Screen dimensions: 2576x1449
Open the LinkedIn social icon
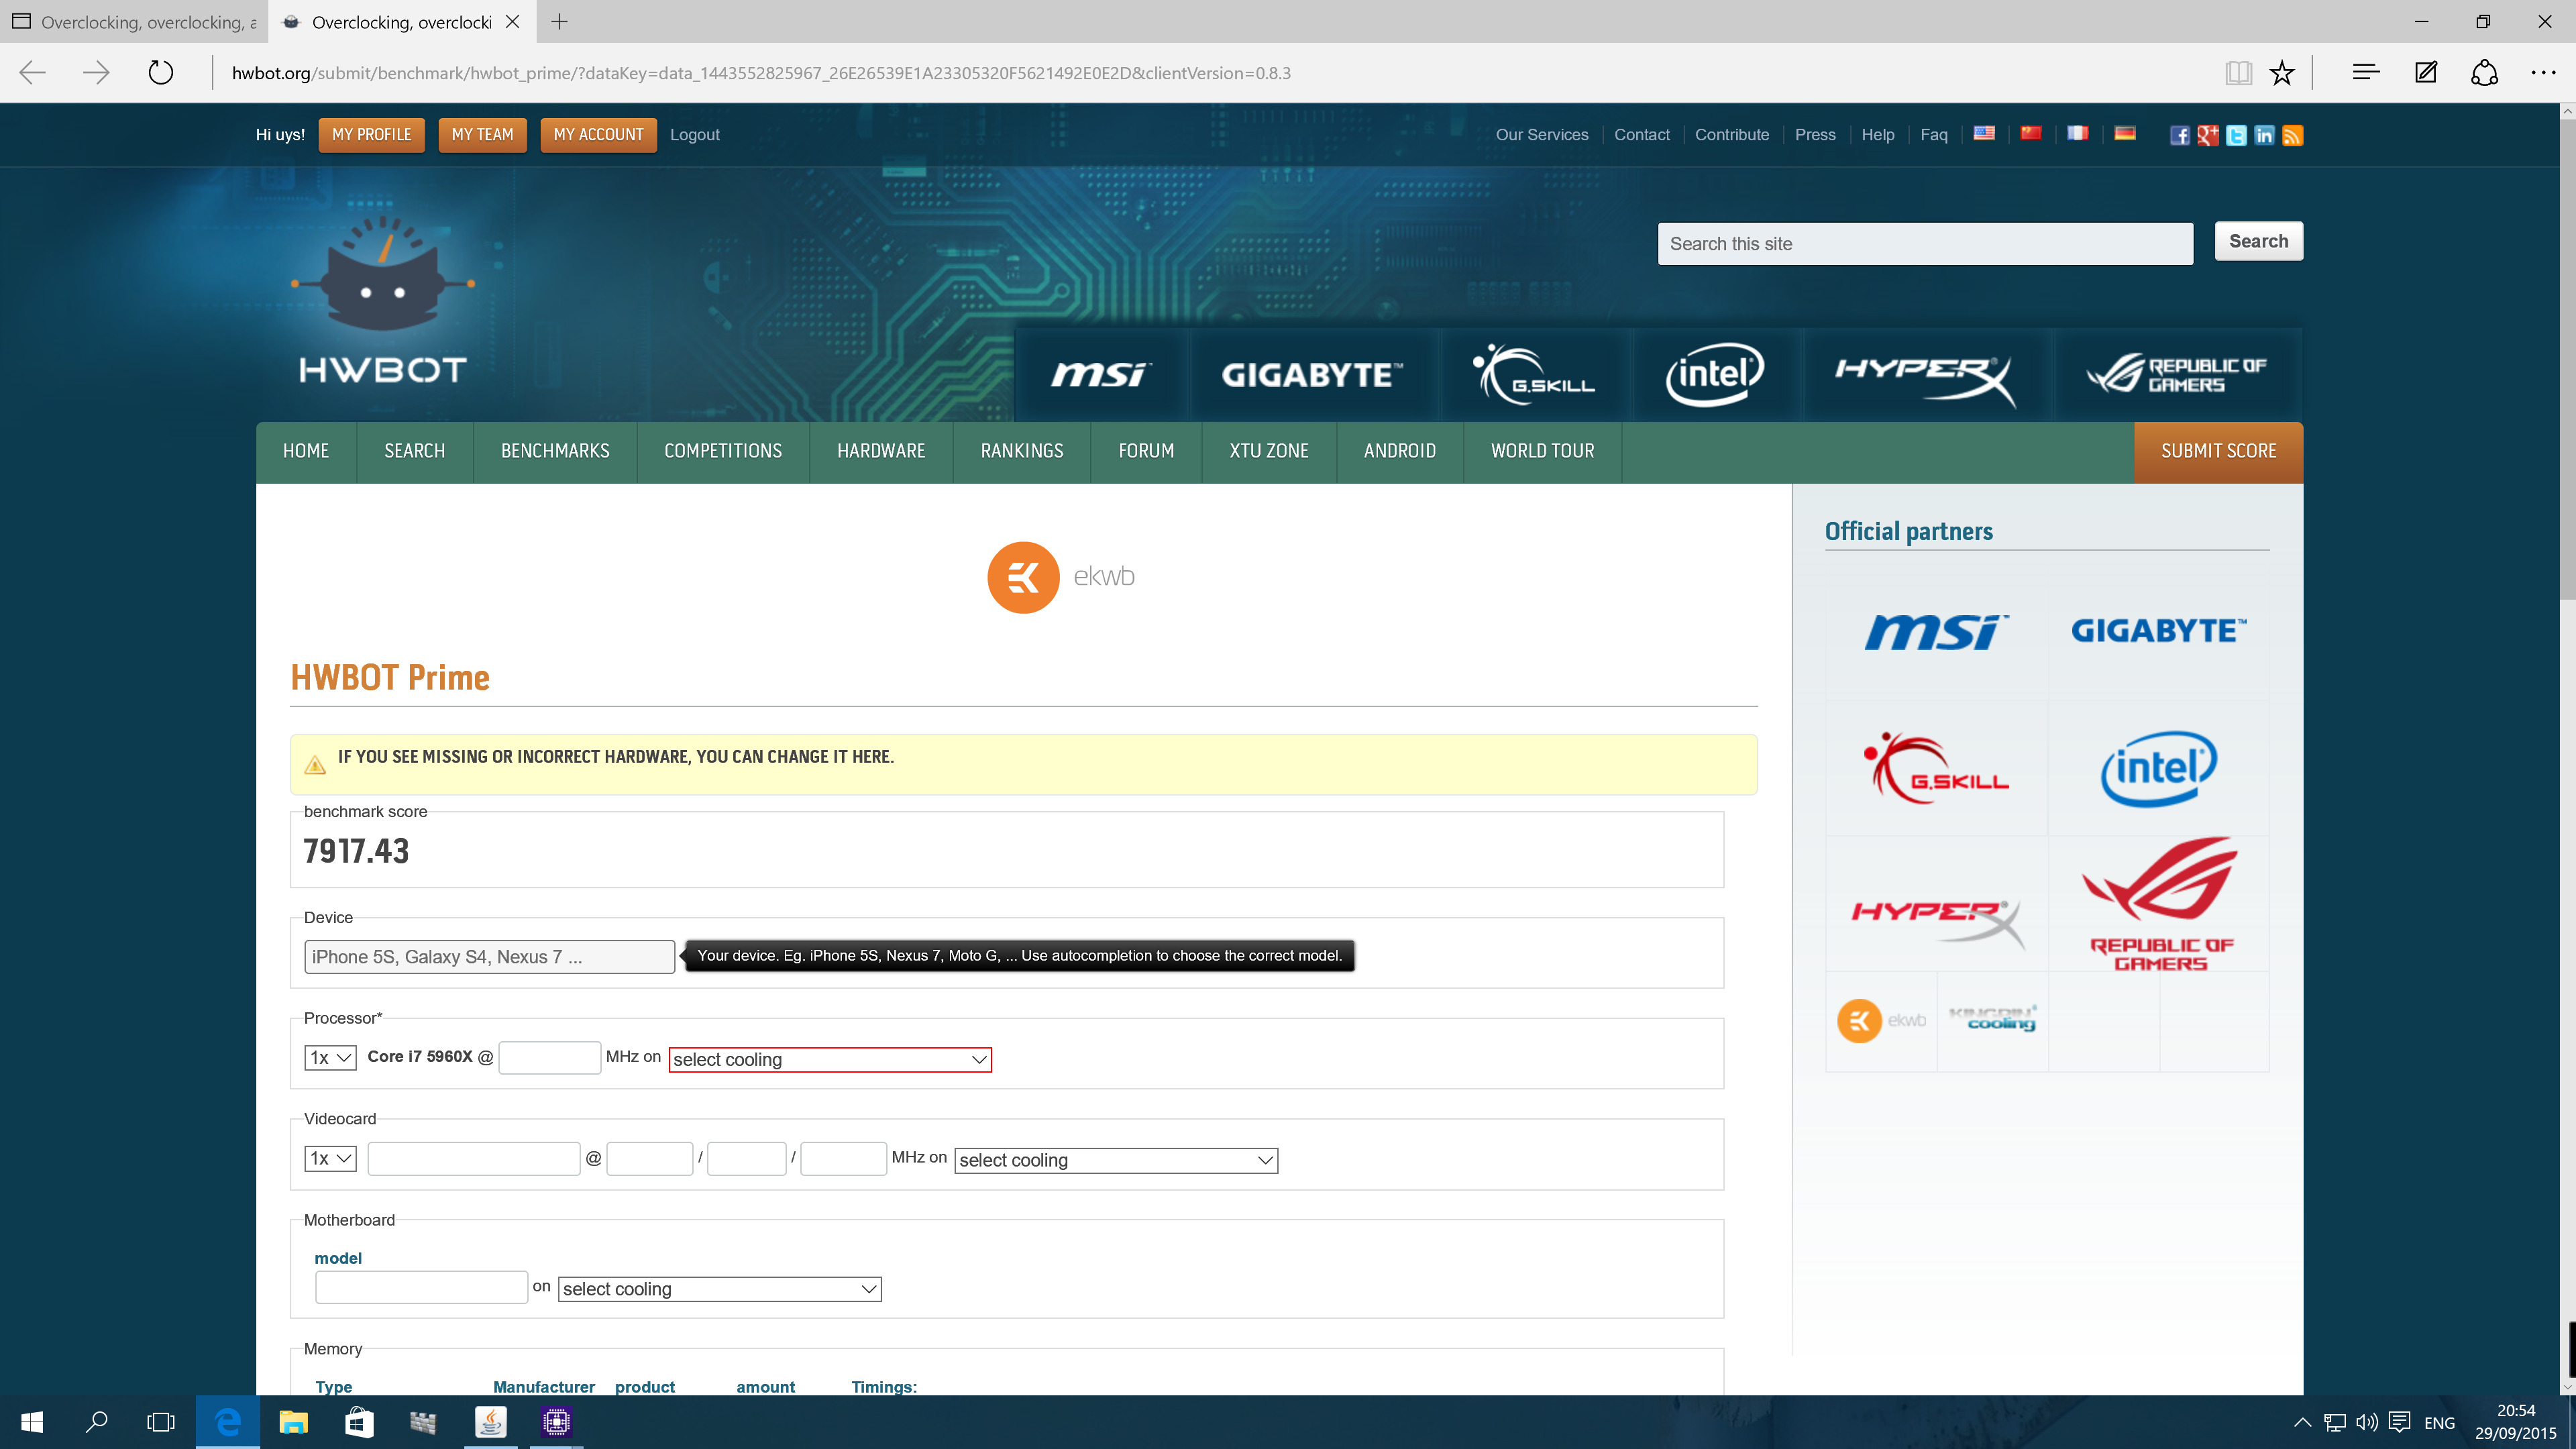click(2264, 135)
